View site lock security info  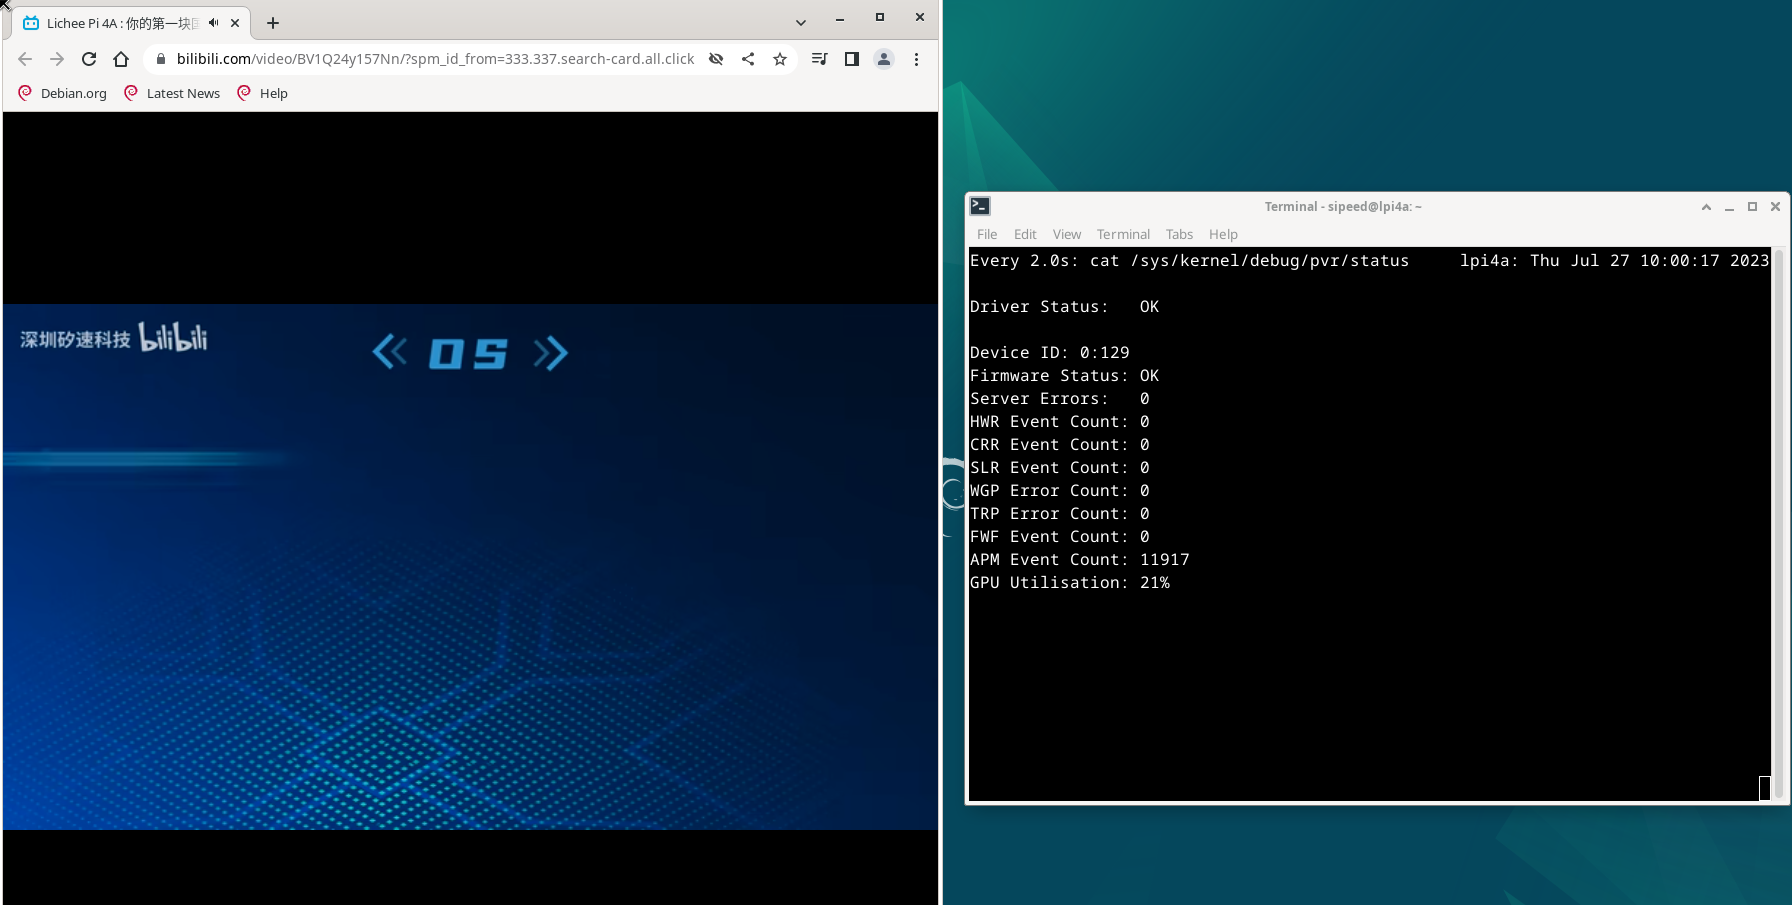tap(161, 59)
